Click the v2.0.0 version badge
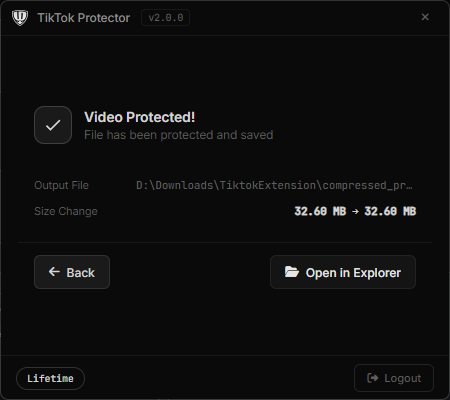The width and height of the screenshot is (450, 400). click(x=166, y=18)
